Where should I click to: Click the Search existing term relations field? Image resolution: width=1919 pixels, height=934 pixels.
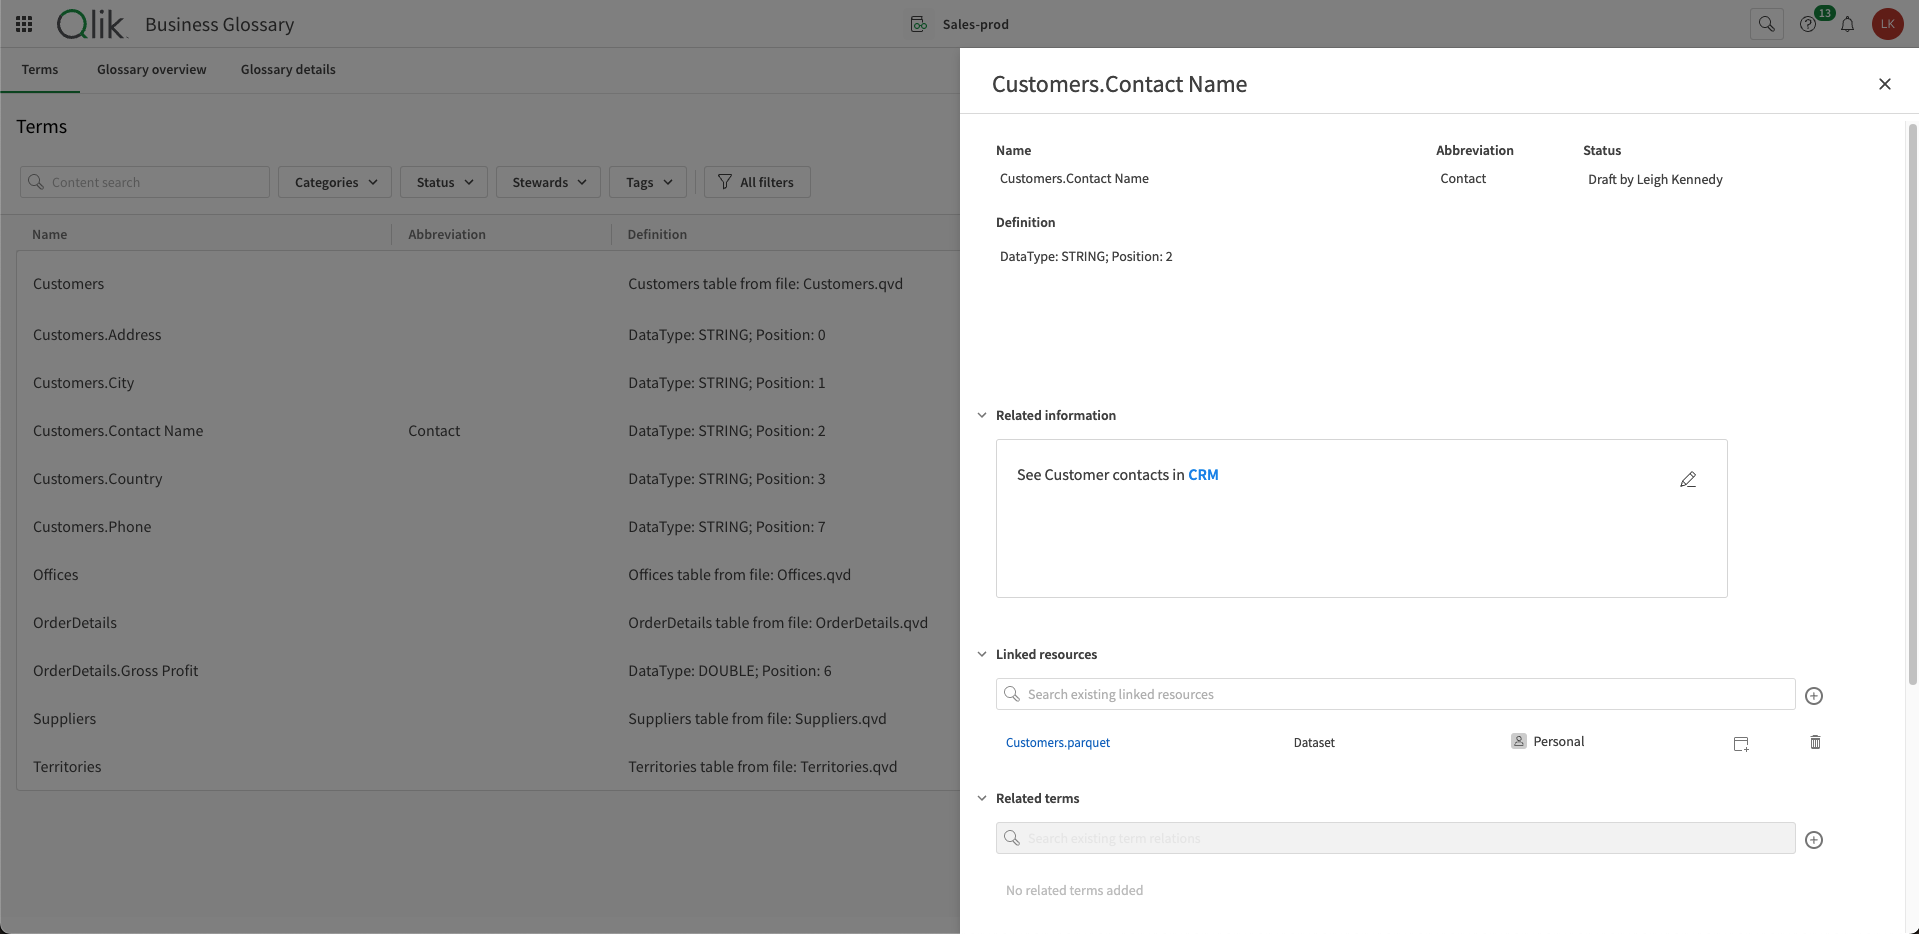click(x=1395, y=838)
